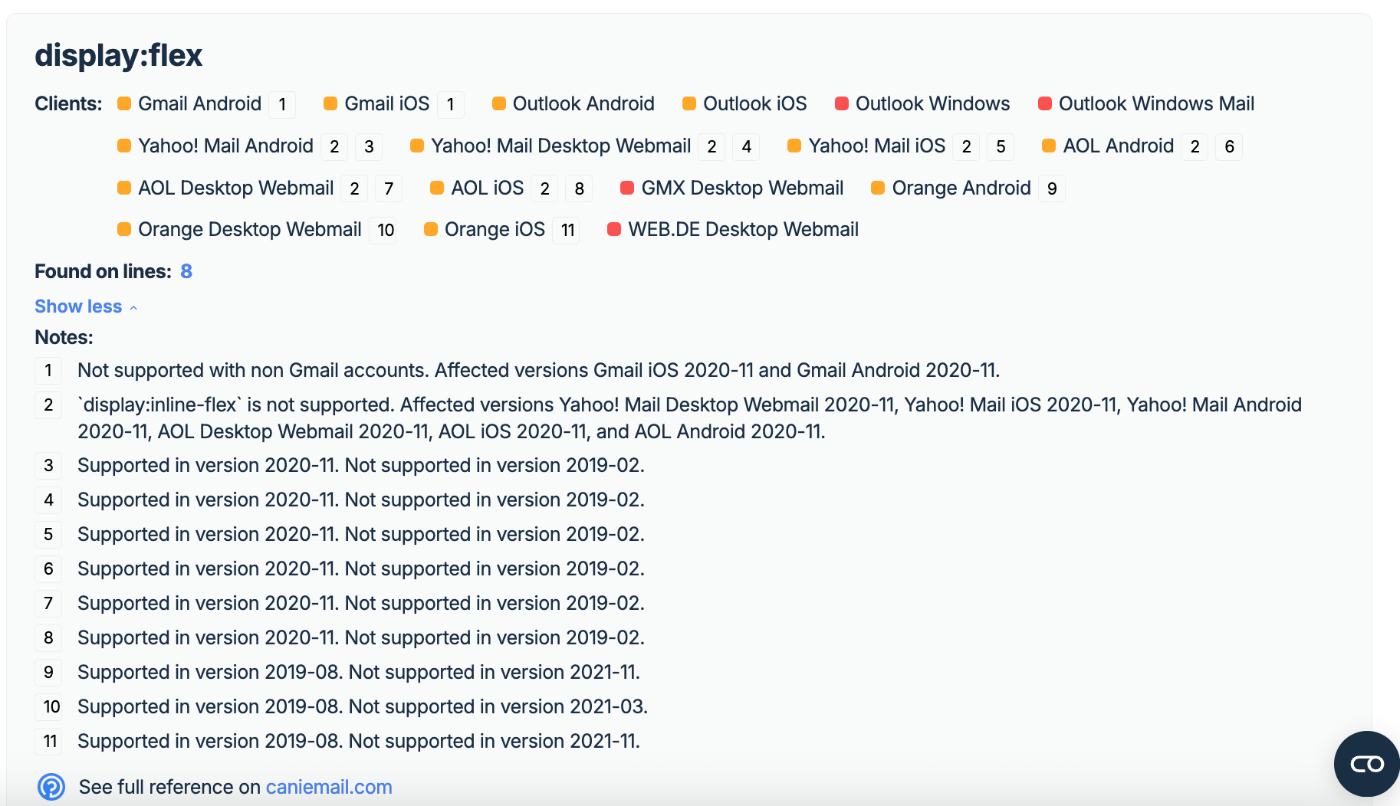Image resolution: width=1400 pixels, height=806 pixels.
Task: Click note badge 9 beside Orange Android
Action: point(1051,189)
